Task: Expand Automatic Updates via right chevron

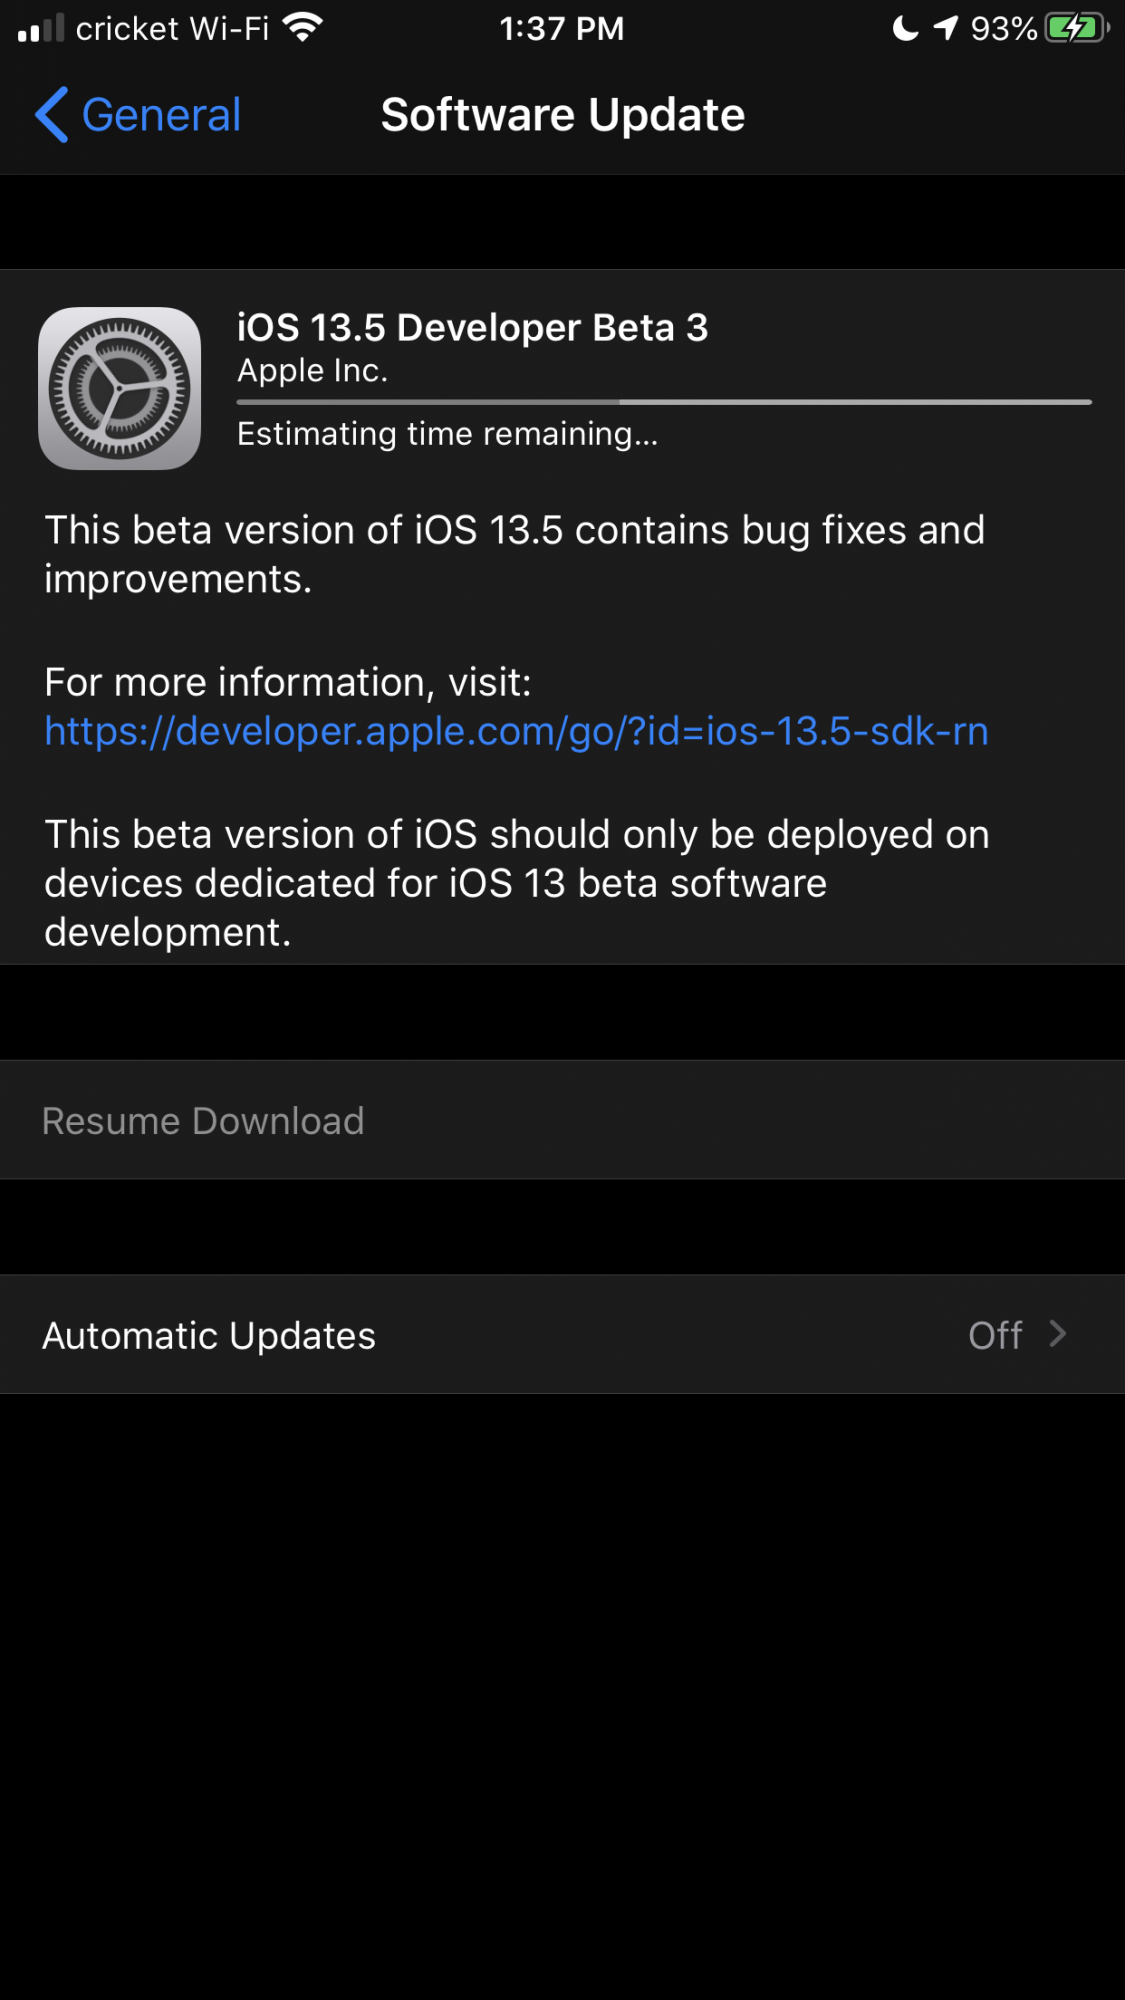Action: tap(1058, 1334)
